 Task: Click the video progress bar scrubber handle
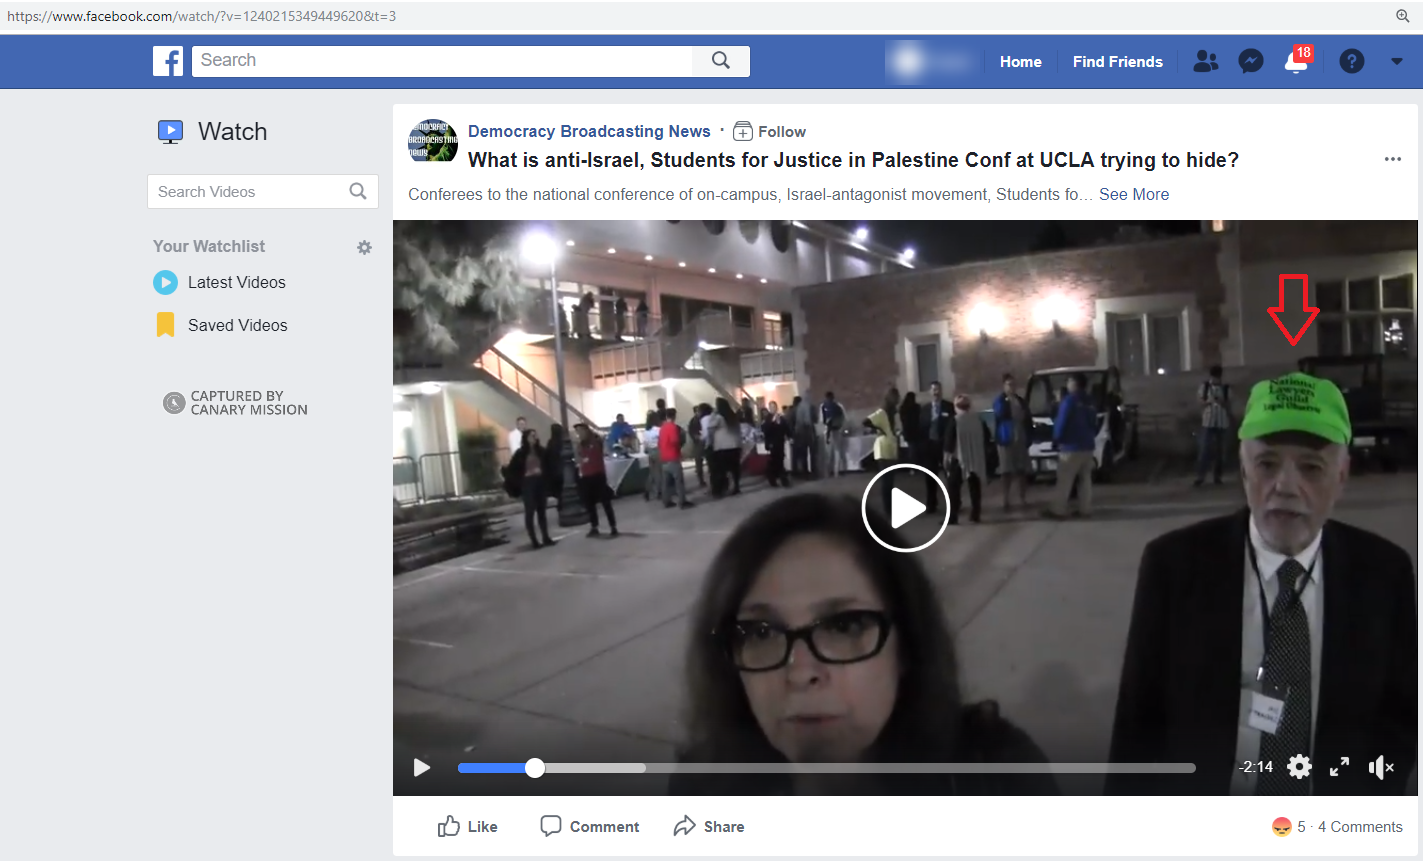535,768
